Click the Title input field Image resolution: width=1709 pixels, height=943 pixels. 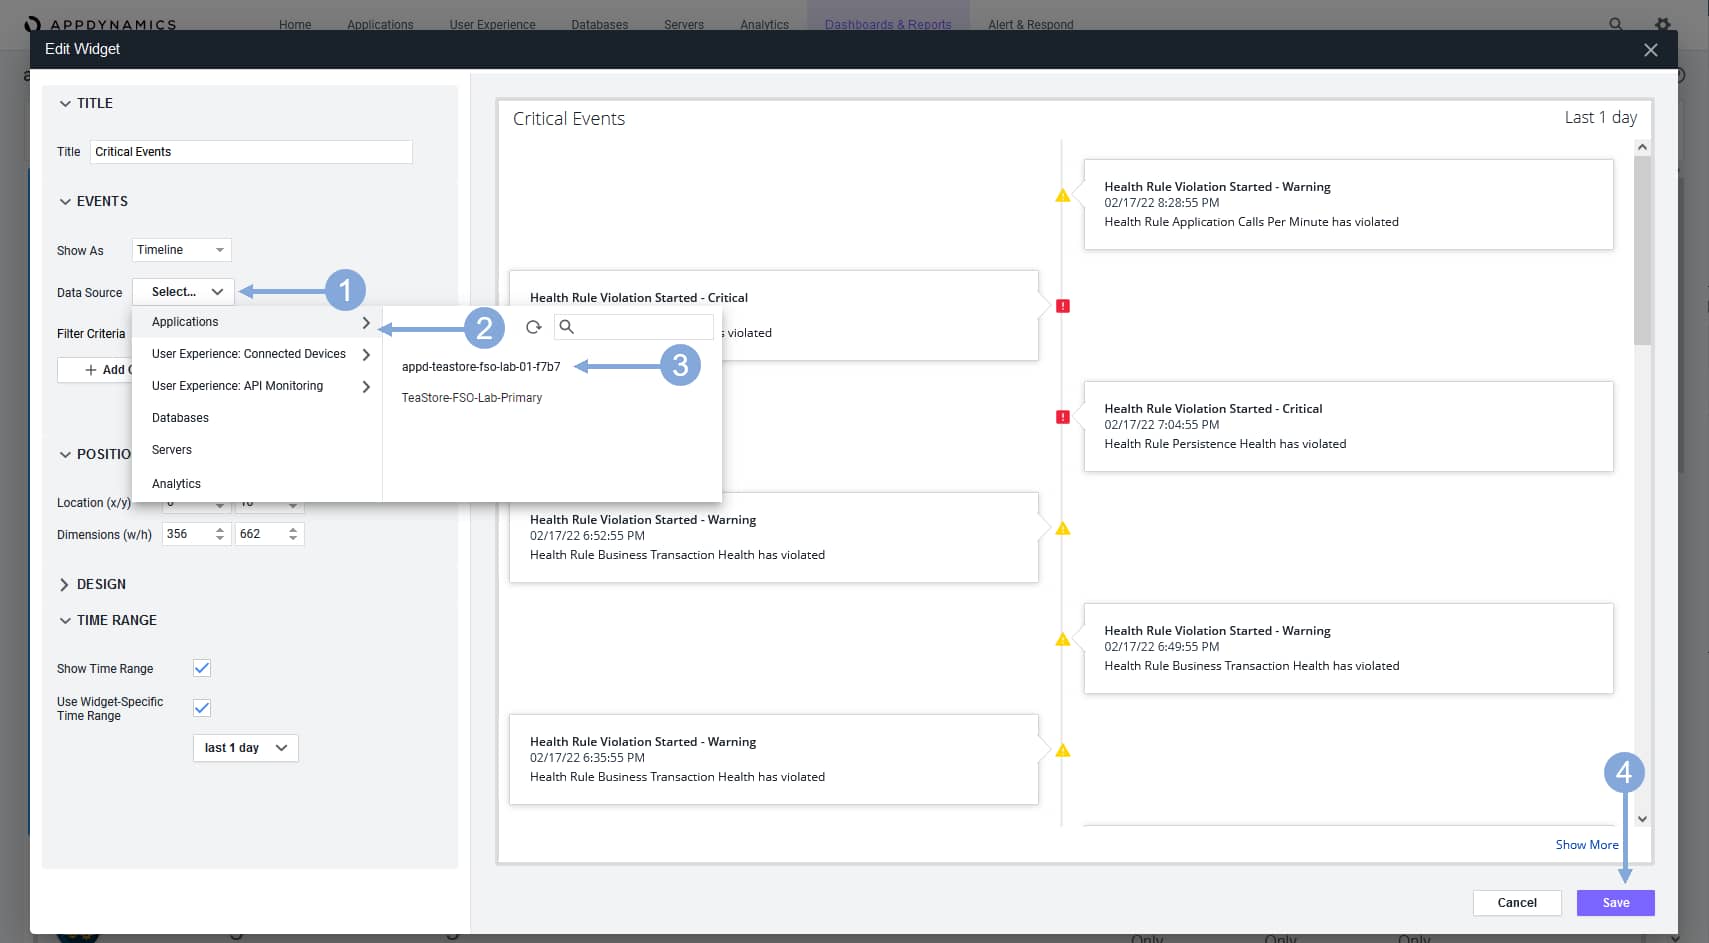(x=251, y=152)
